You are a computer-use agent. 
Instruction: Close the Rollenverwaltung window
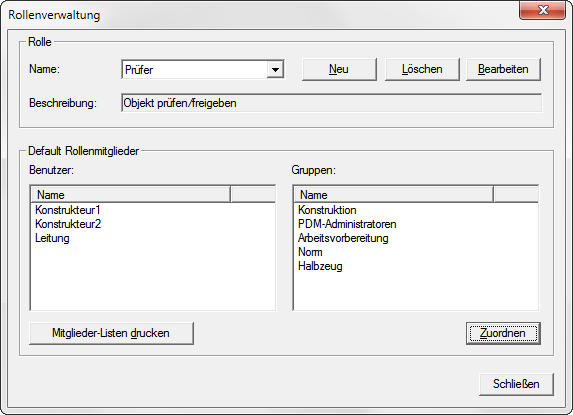coord(543,10)
